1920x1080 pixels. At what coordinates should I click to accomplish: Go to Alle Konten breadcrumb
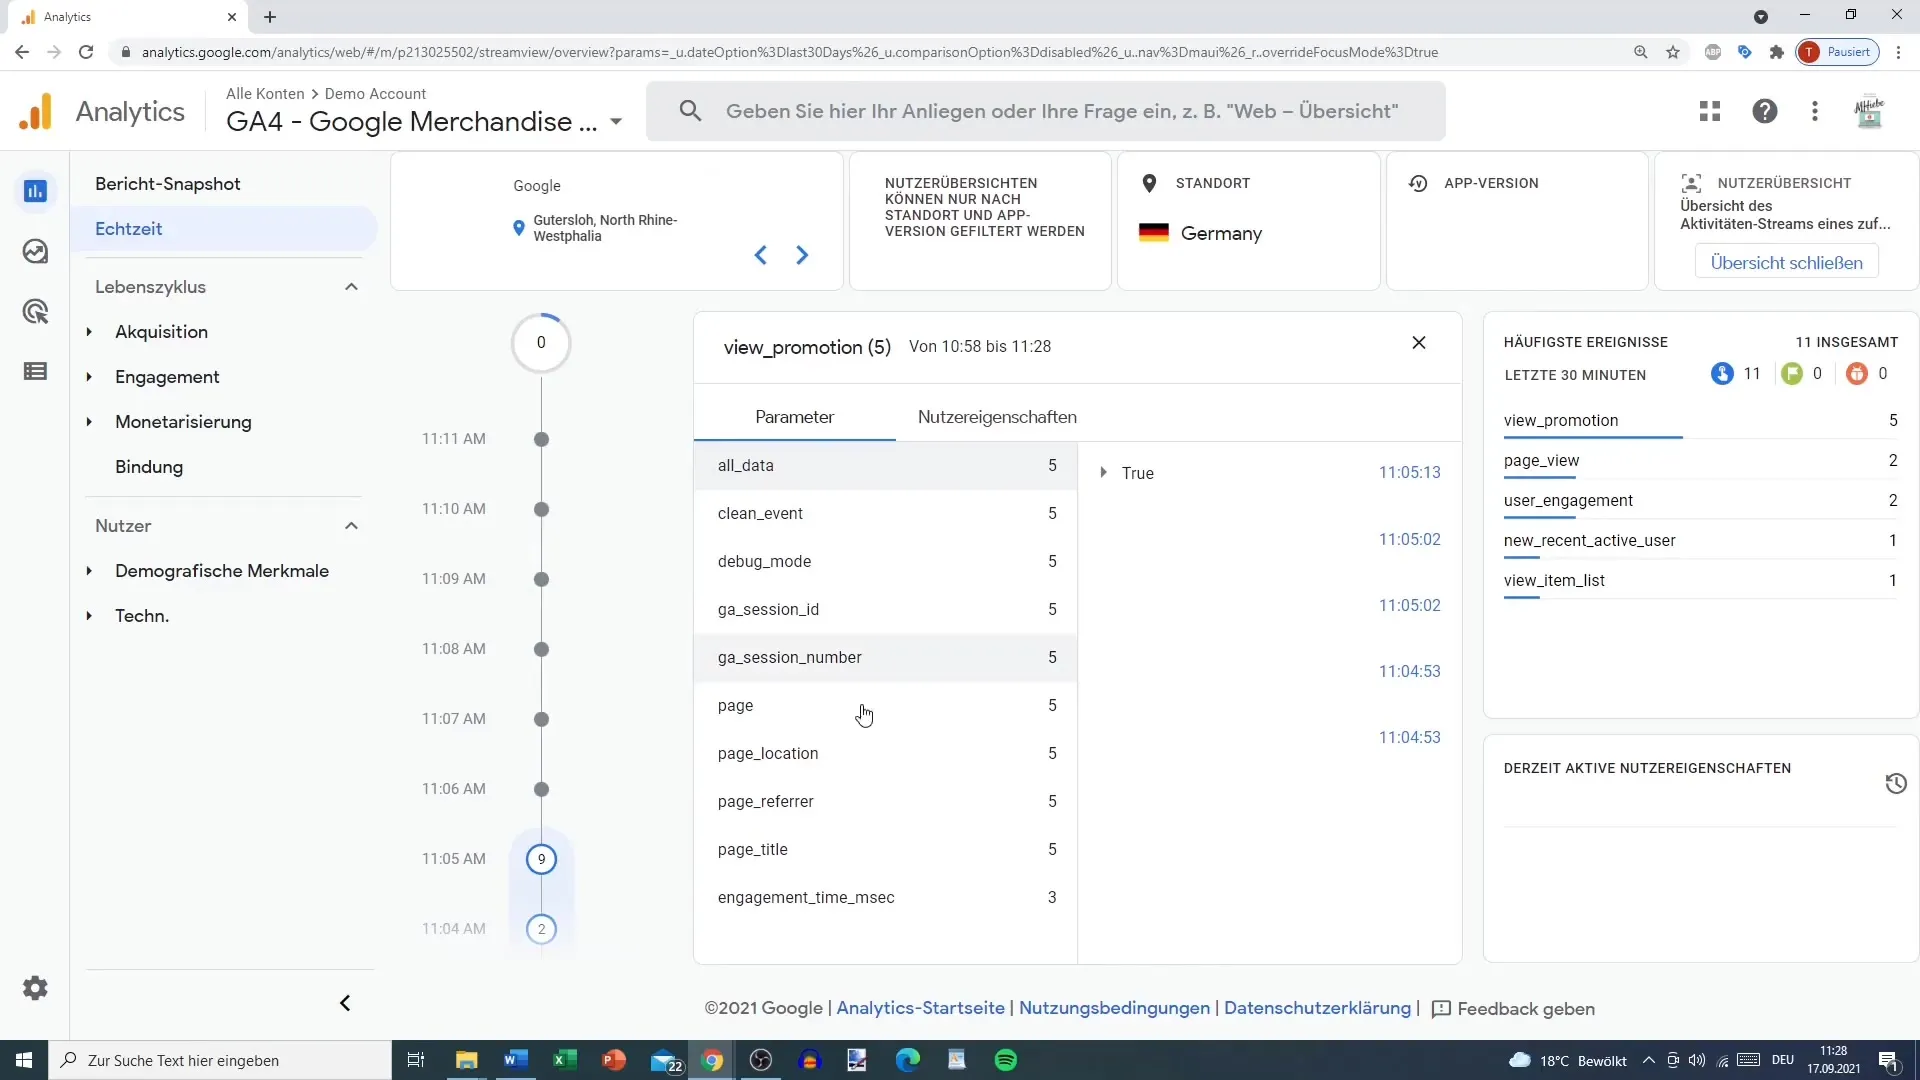coord(265,93)
